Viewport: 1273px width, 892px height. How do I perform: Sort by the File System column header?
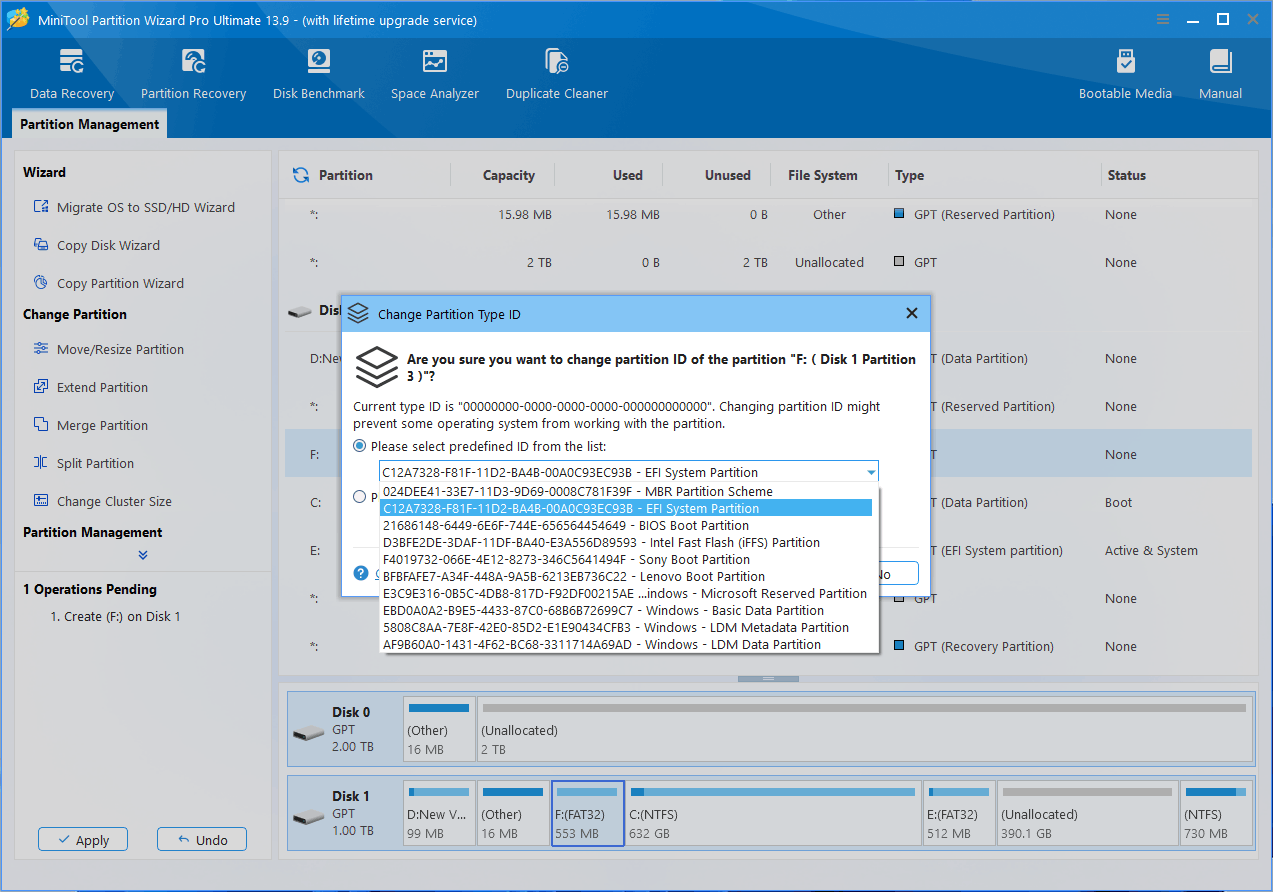click(822, 175)
